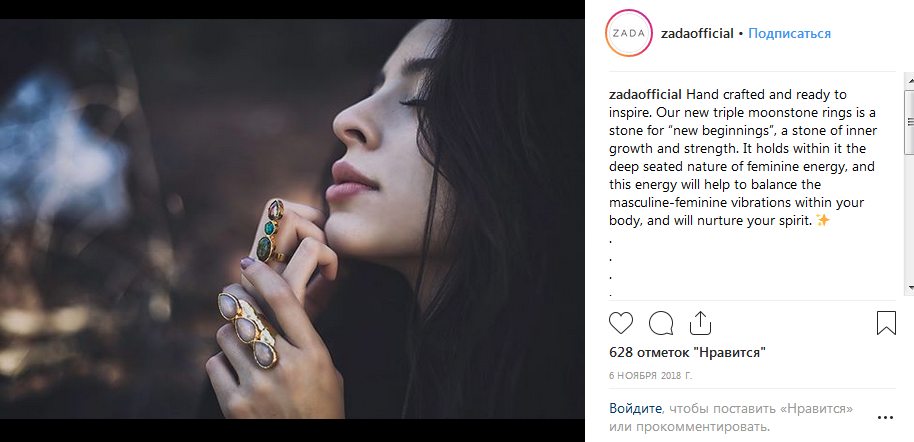
Task: Like the post with the heart icon
Action: click(621, 323)
